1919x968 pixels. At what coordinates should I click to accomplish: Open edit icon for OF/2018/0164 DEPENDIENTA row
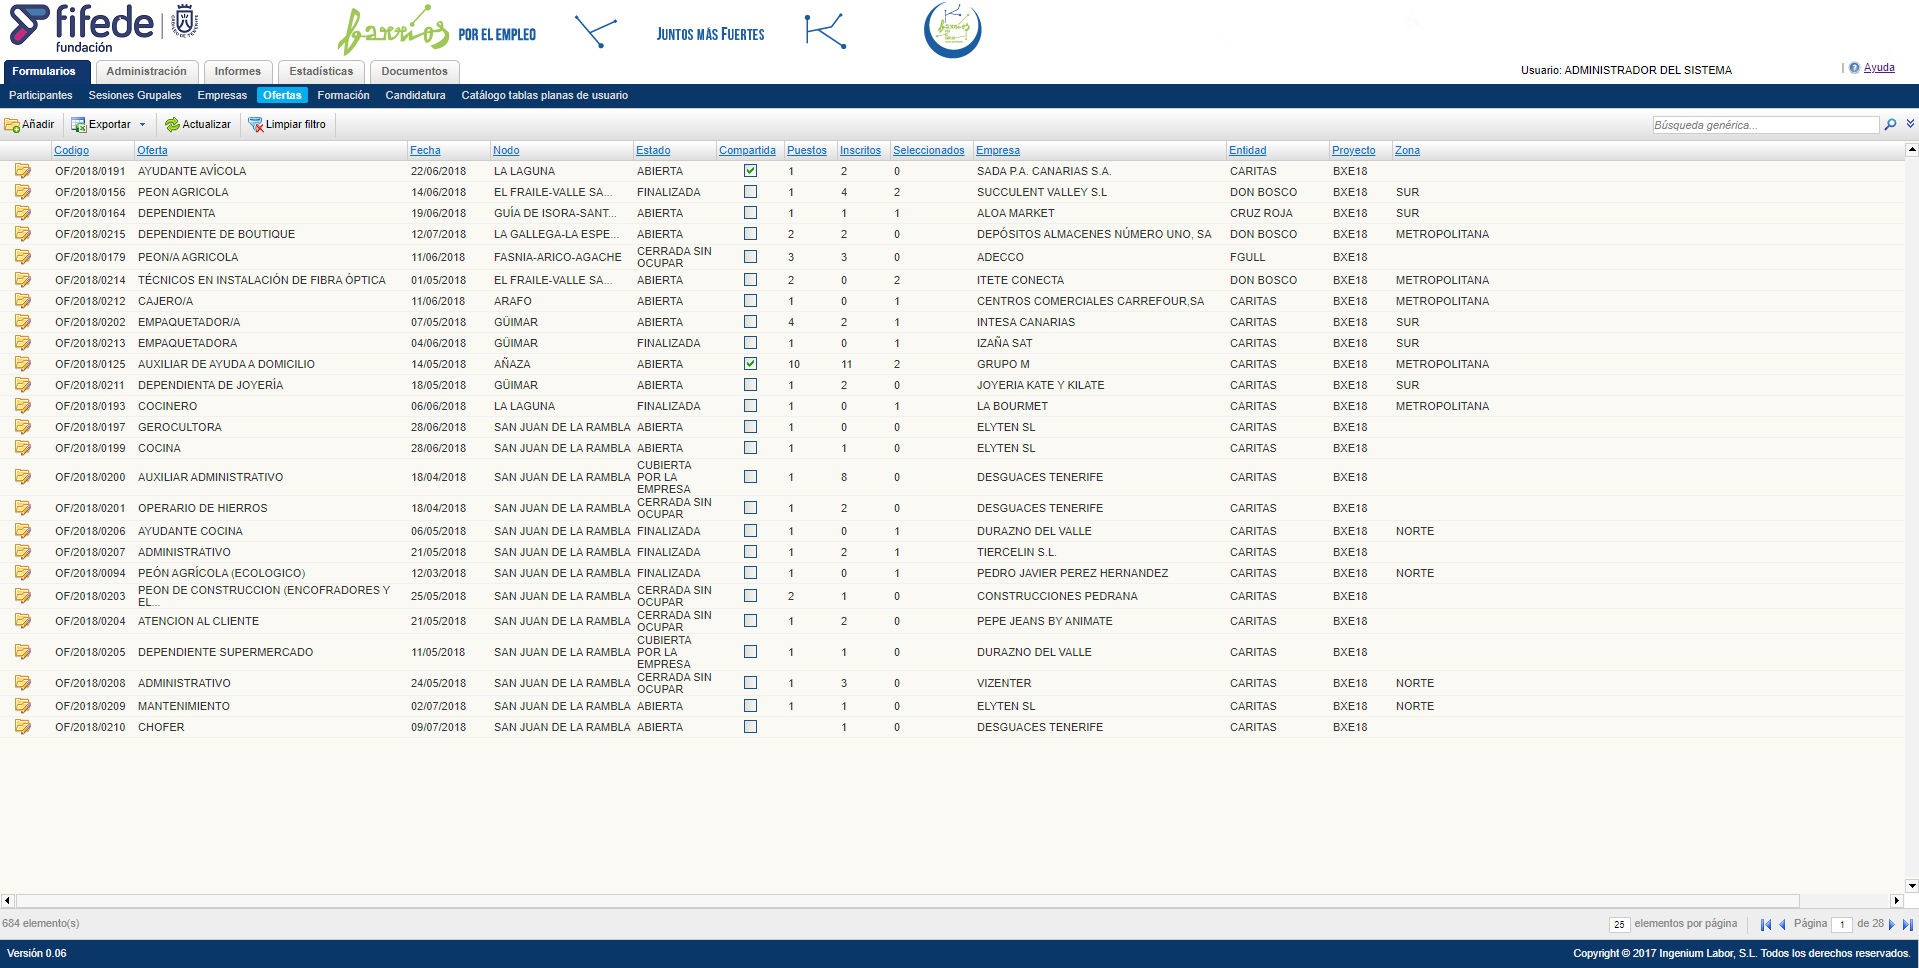[x=22, y=213]
